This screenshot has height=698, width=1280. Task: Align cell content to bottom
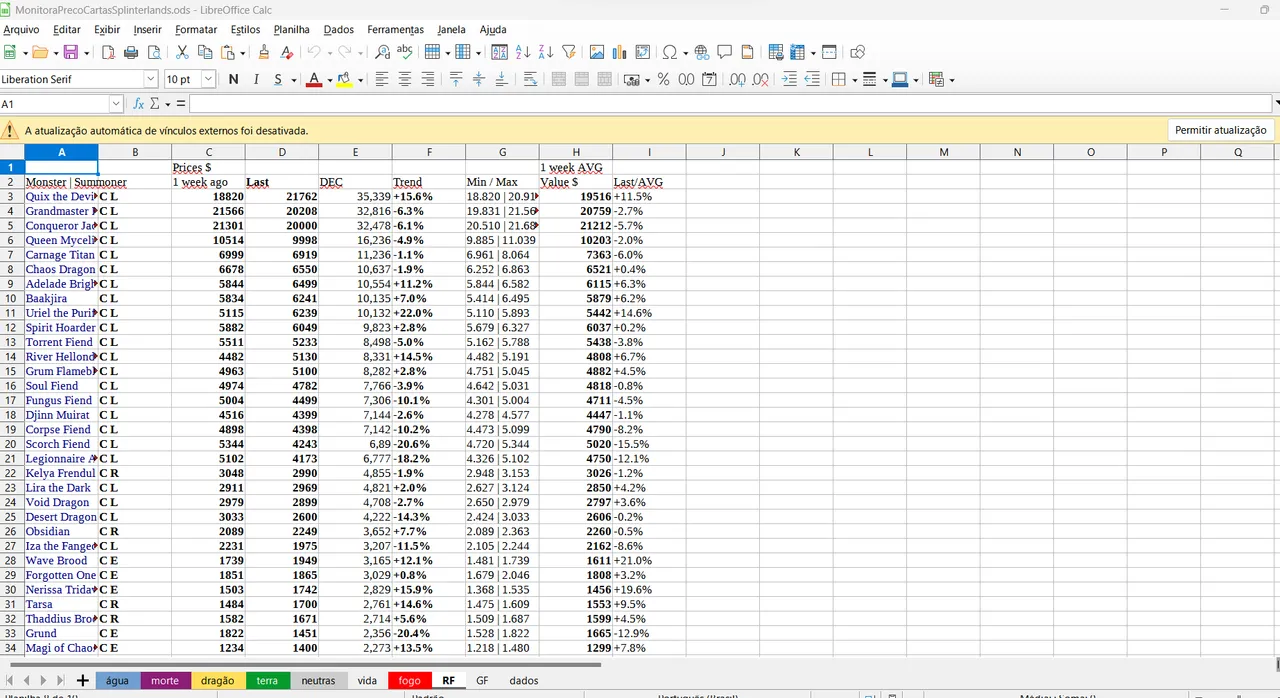coord(502,79)
